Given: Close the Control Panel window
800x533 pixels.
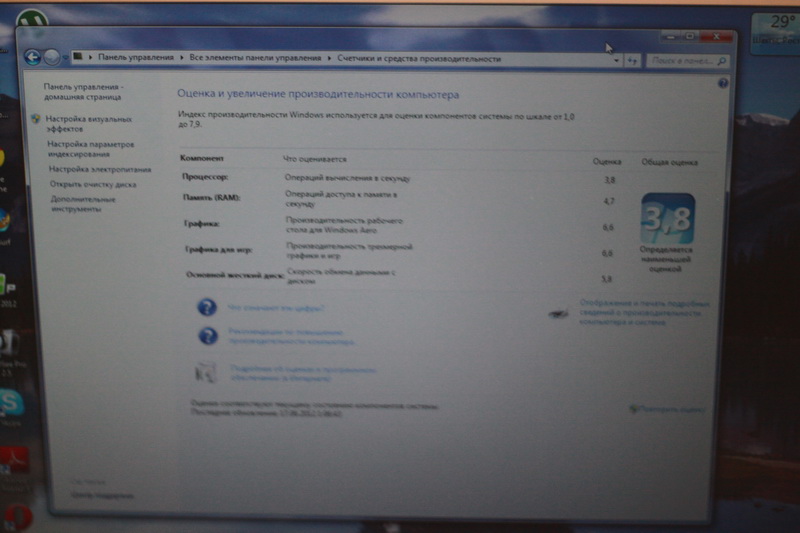Looking at the screenshot, I should (x=717, y=36).
